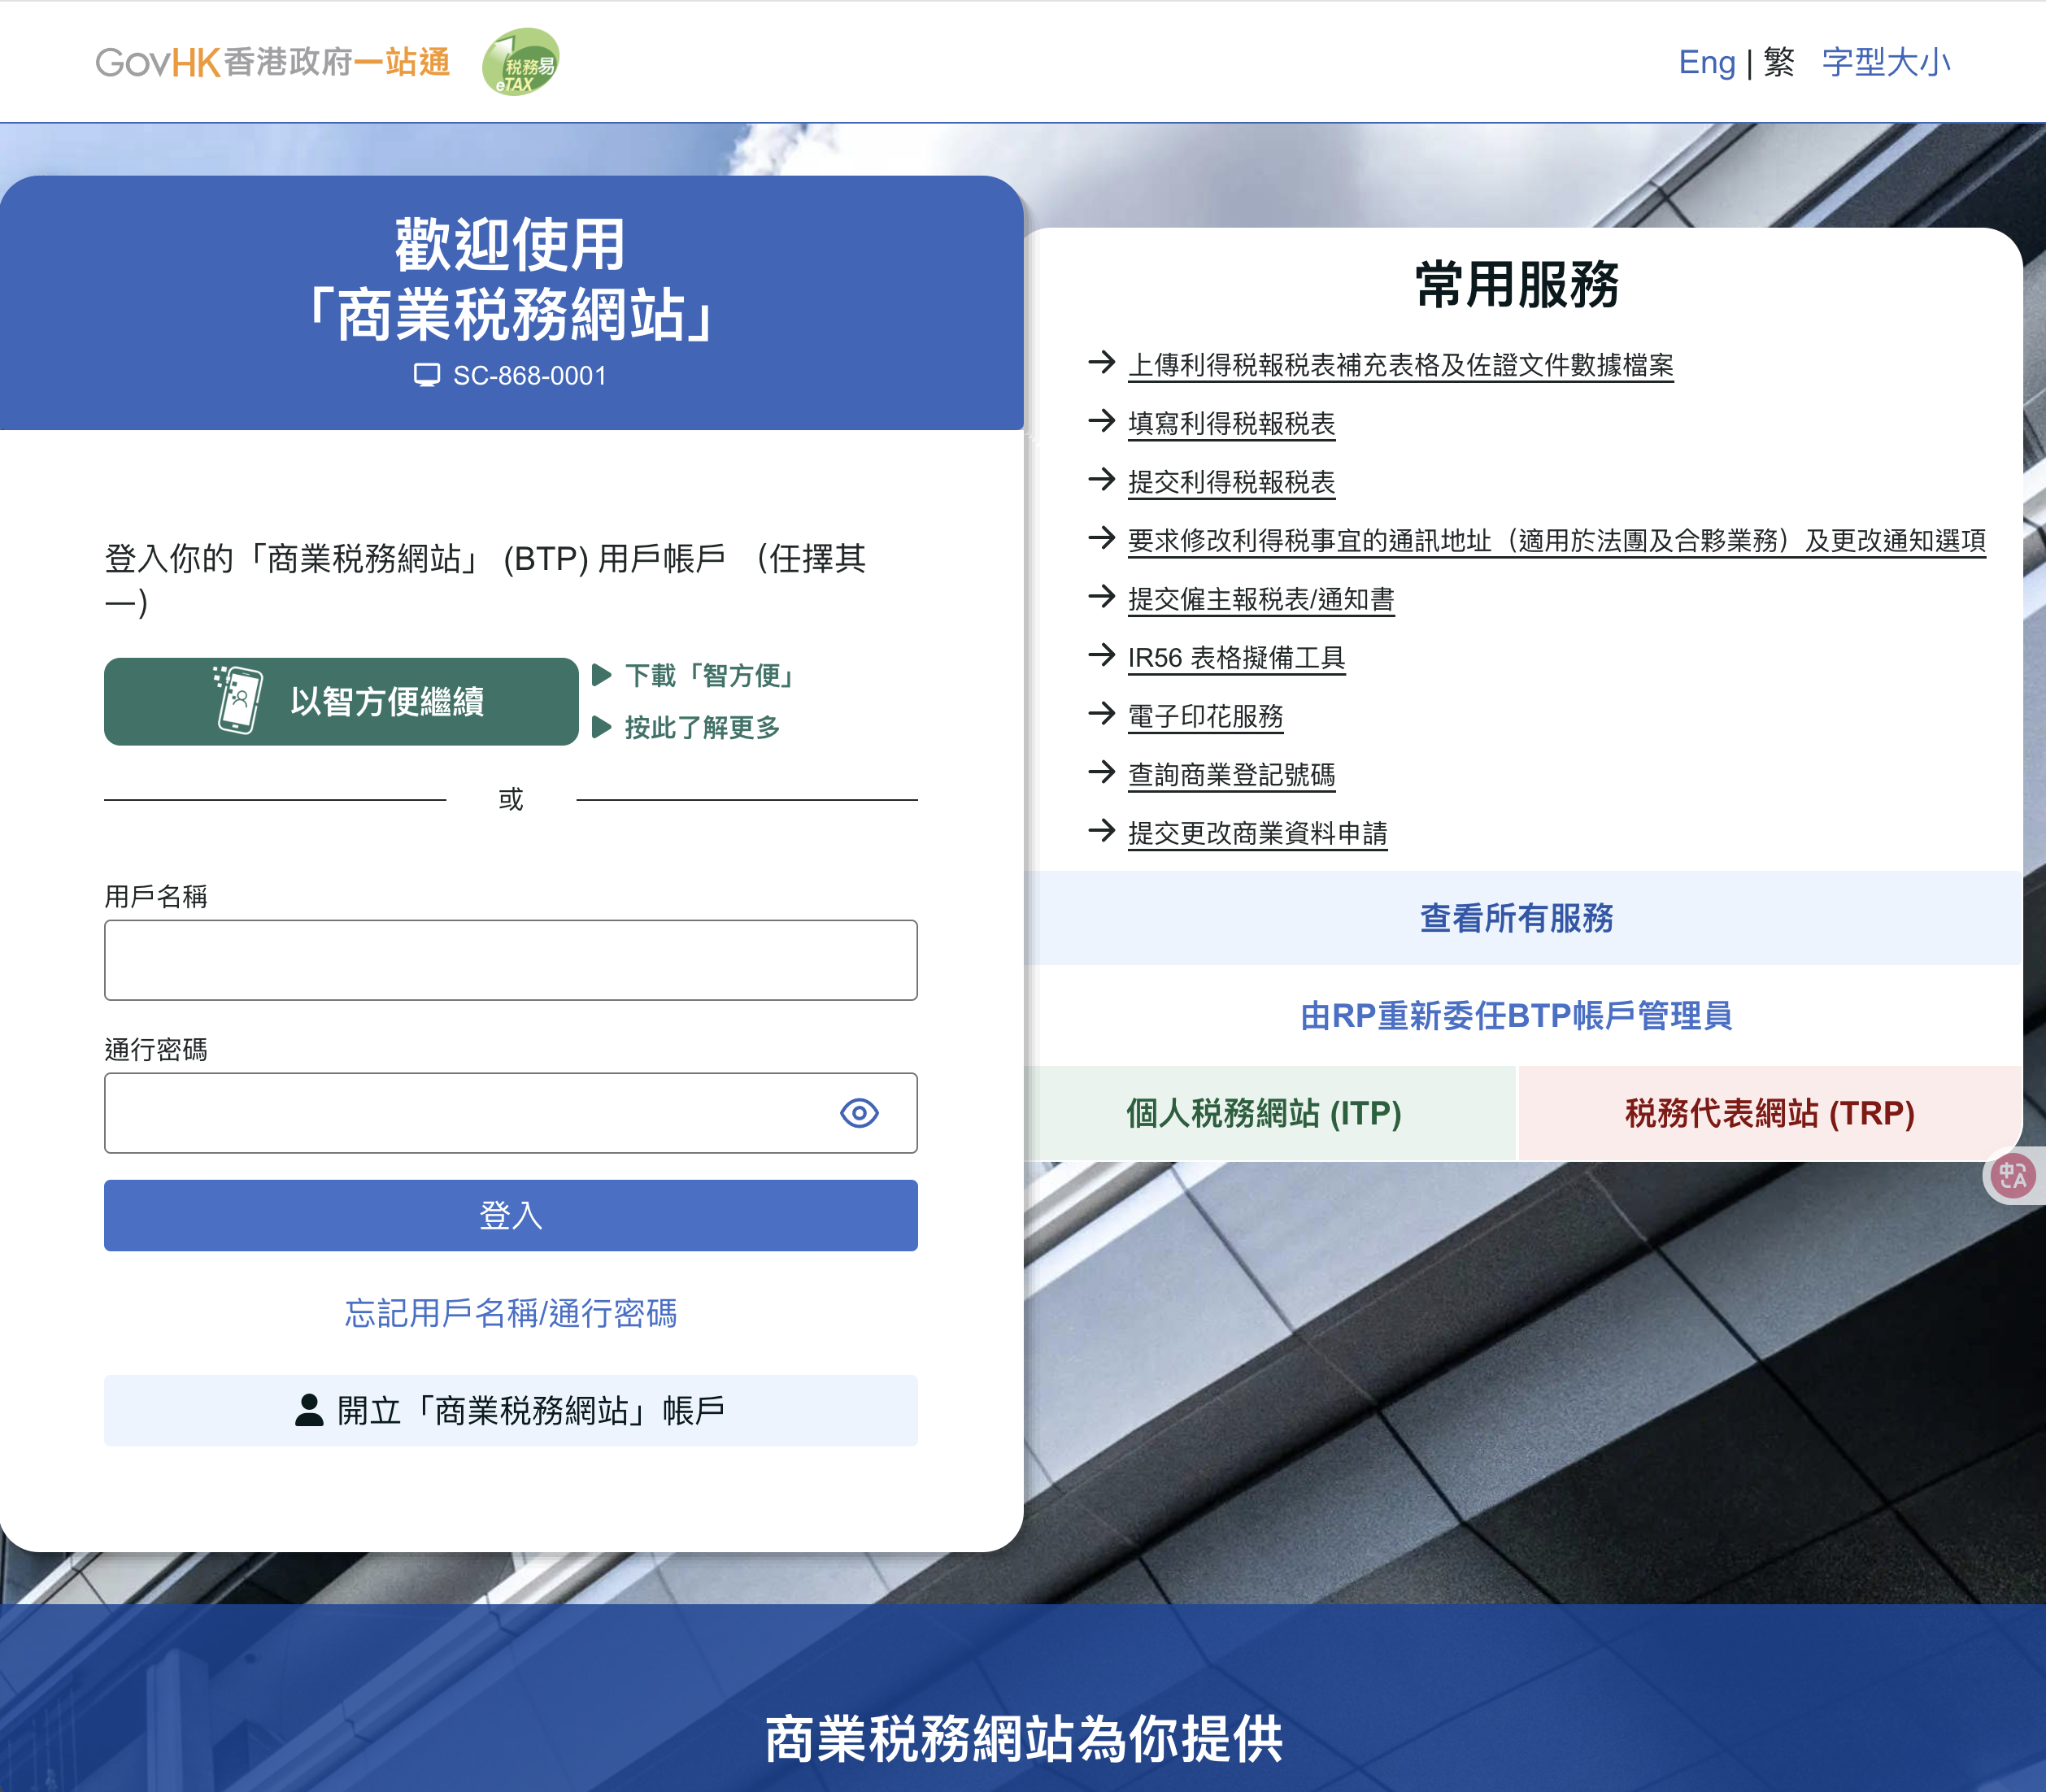2046x1792 pixels.
Task: Expand 按此了解更多 triangle link
Action: point(701,727)
